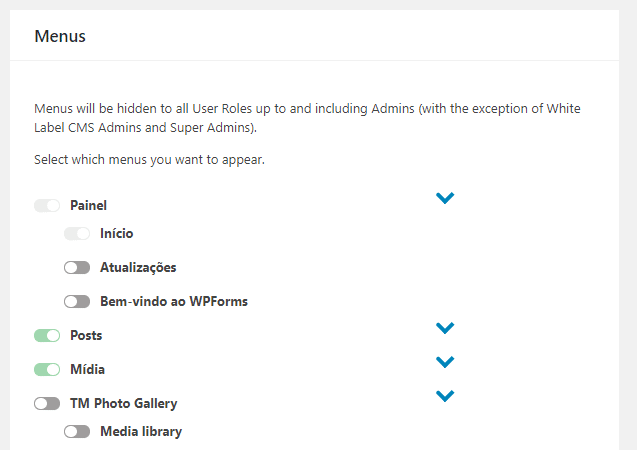Click the Atualizações submenu label
The image size is (637, 450).
pos(138,268)
